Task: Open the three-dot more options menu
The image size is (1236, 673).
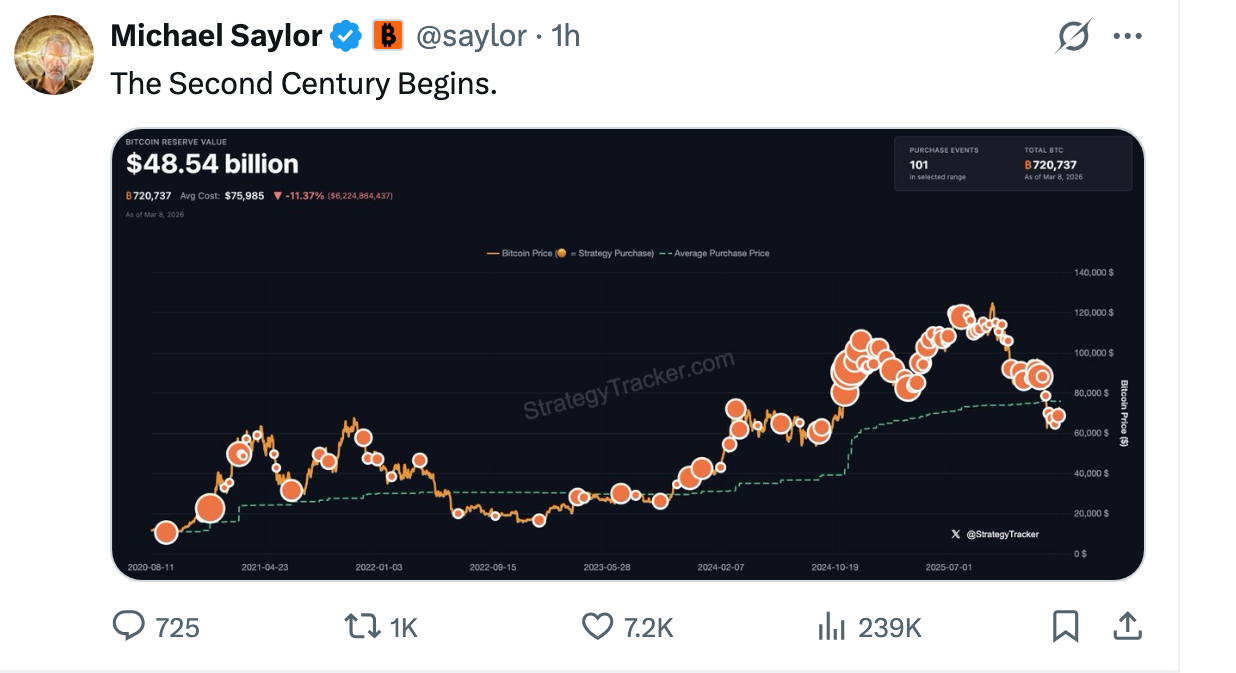Action: point(1128,35)
